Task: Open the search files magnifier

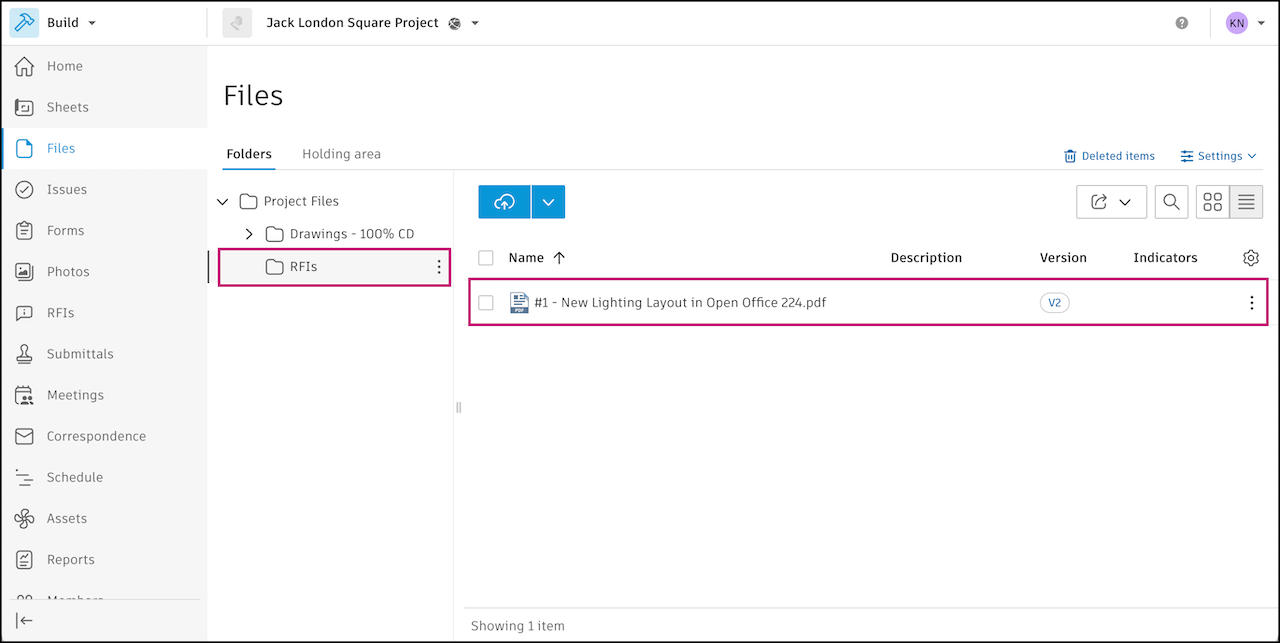Action: [1171, 202]
